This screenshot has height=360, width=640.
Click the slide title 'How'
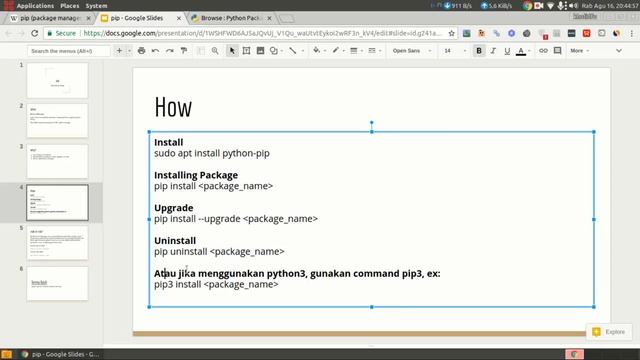point(173,107)
